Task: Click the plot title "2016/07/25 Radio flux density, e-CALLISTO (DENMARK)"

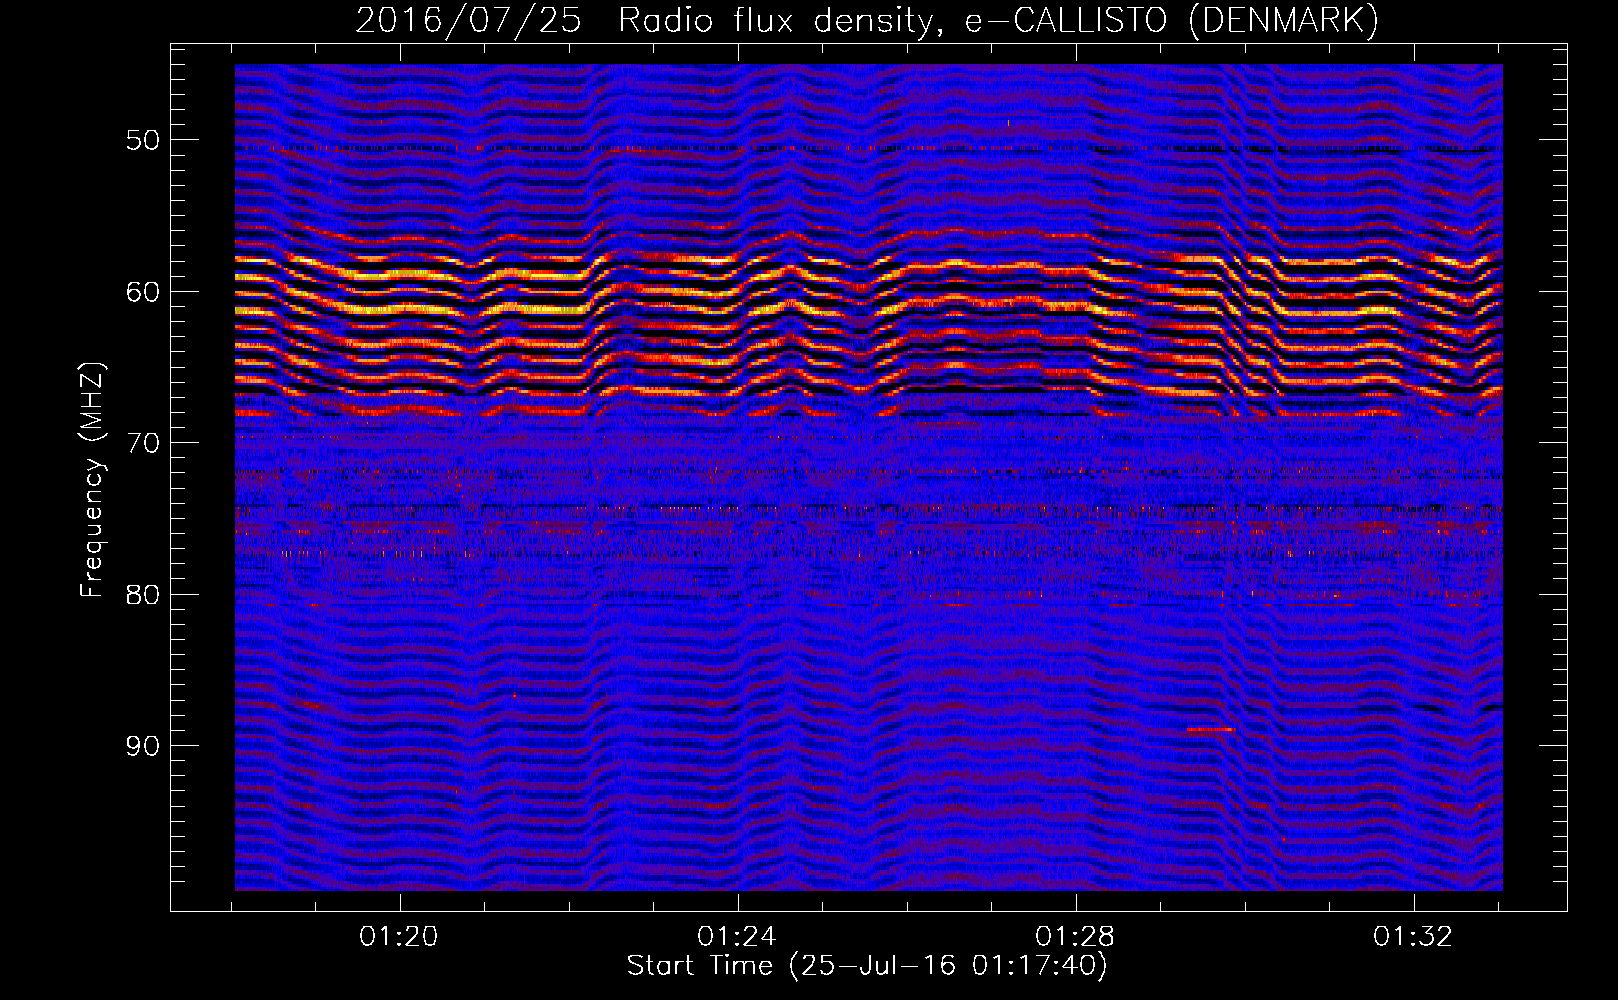Action: coord(867,20)
